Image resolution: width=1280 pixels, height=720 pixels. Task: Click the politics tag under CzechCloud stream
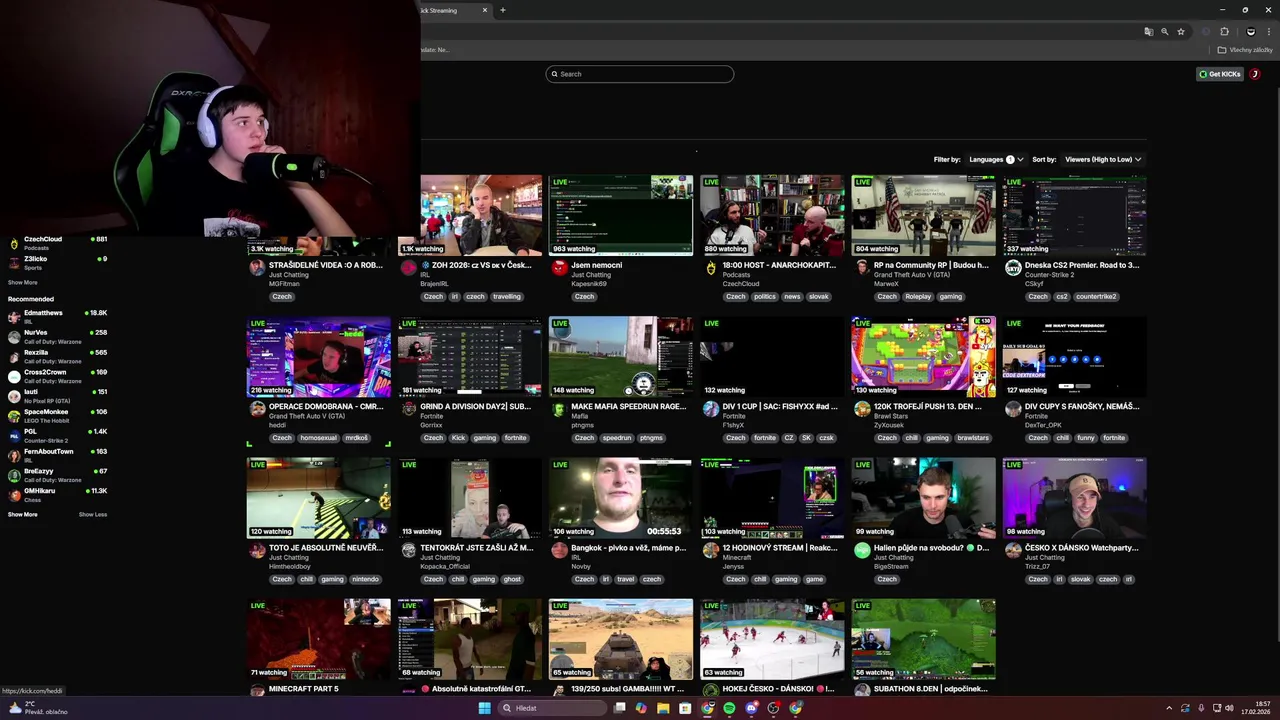pos(765,297)
